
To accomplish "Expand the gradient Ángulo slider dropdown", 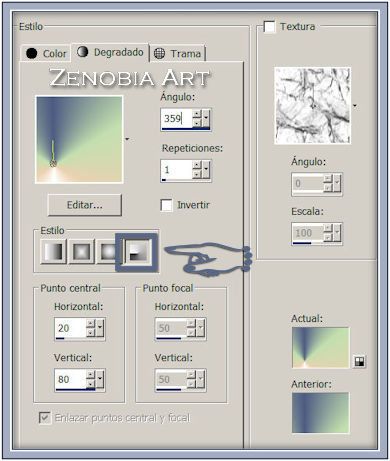I will click(x=206, y=118).
